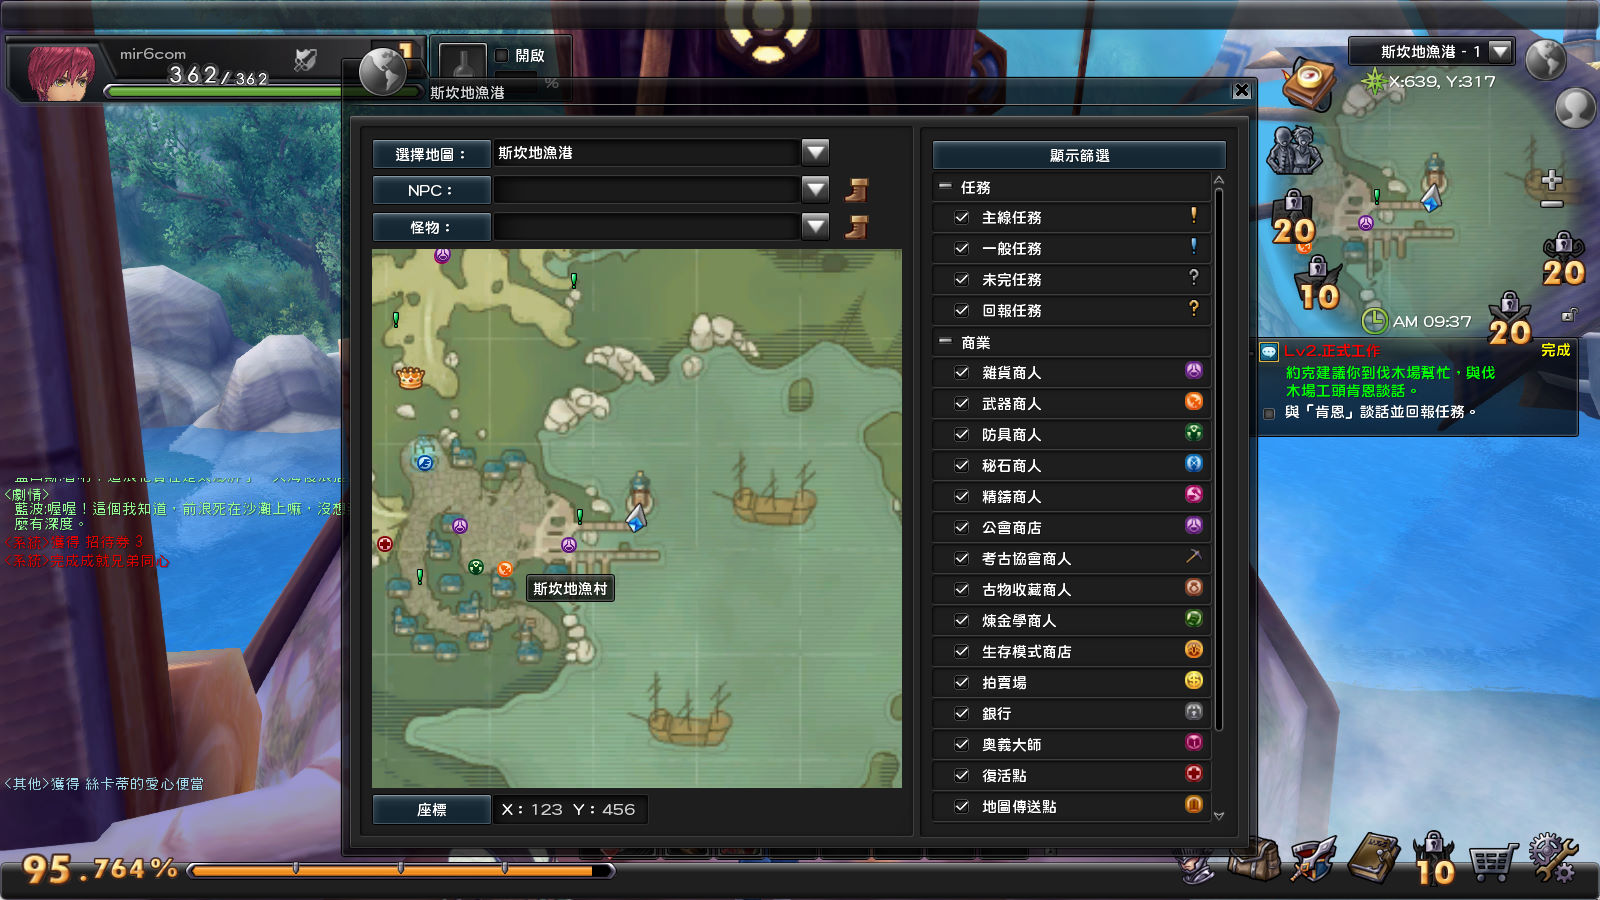This screenshot has height=900, width=1600.
Task: Click the 顯示篩選 header button
Action: coord(1079,155)
